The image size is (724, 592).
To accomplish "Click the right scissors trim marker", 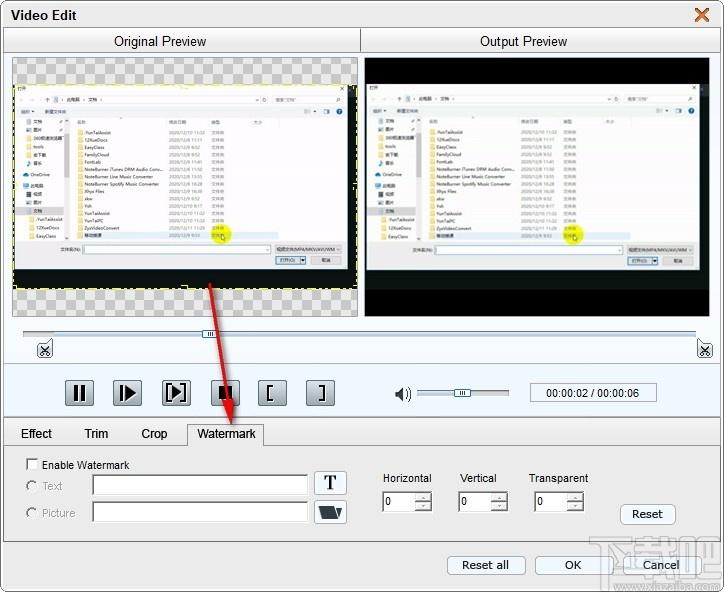I will [705, 349].
